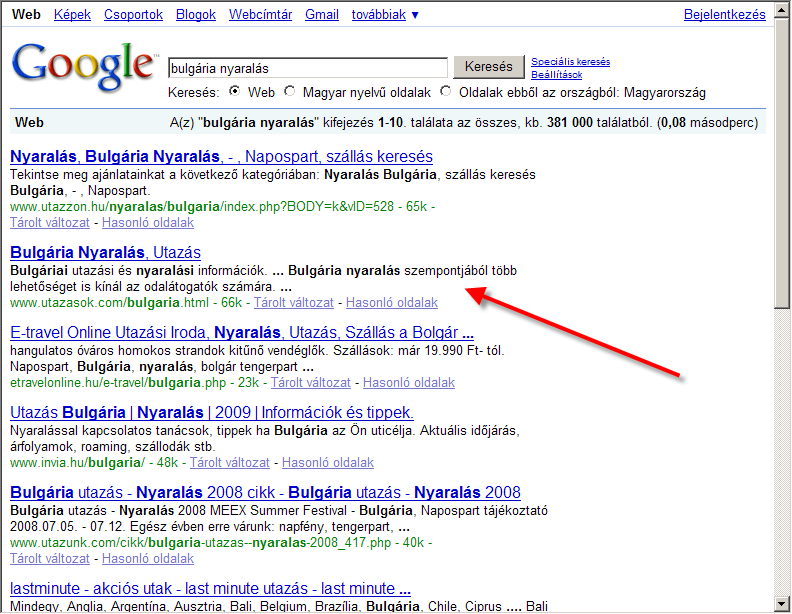Open the lastminute - akciós utak result
The image size is (792, 614).
click(210, 589)
